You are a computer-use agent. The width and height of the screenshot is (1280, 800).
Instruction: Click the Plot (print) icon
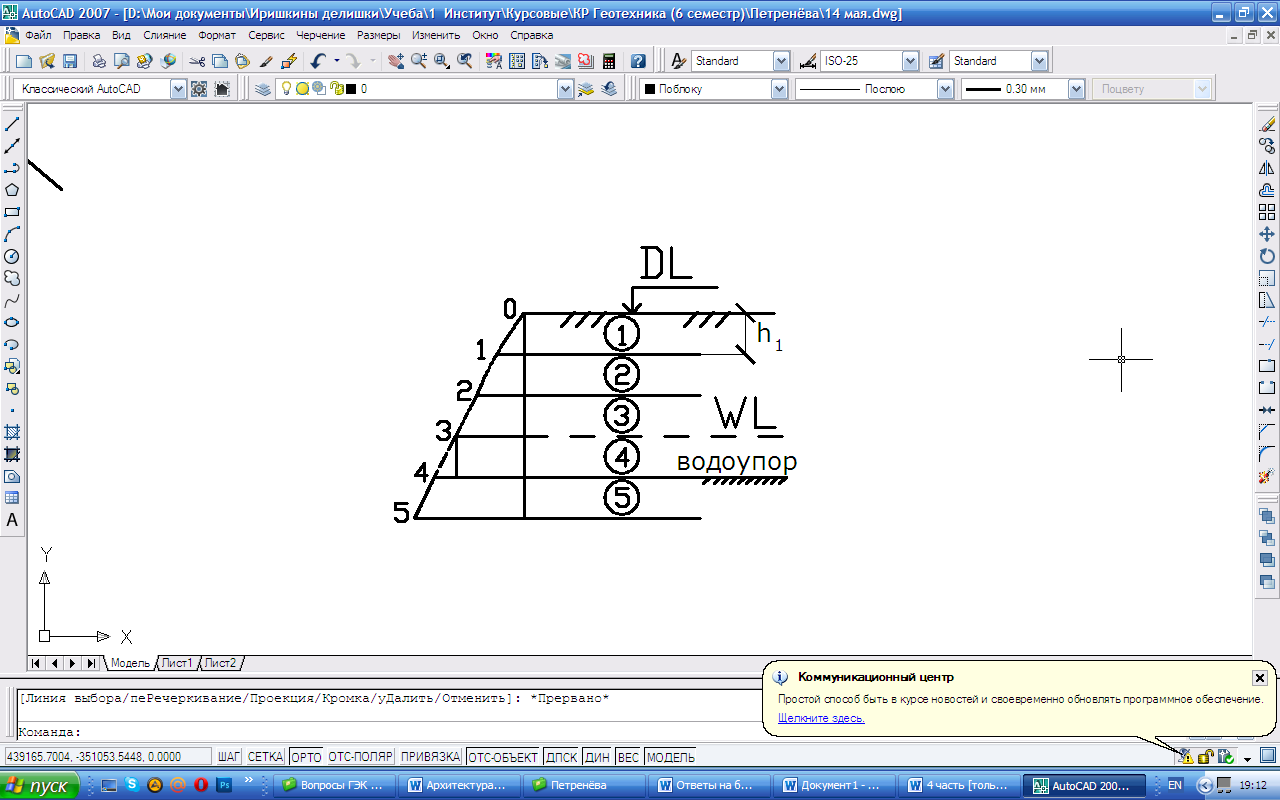pyautogui.click(x=99, y=61)
